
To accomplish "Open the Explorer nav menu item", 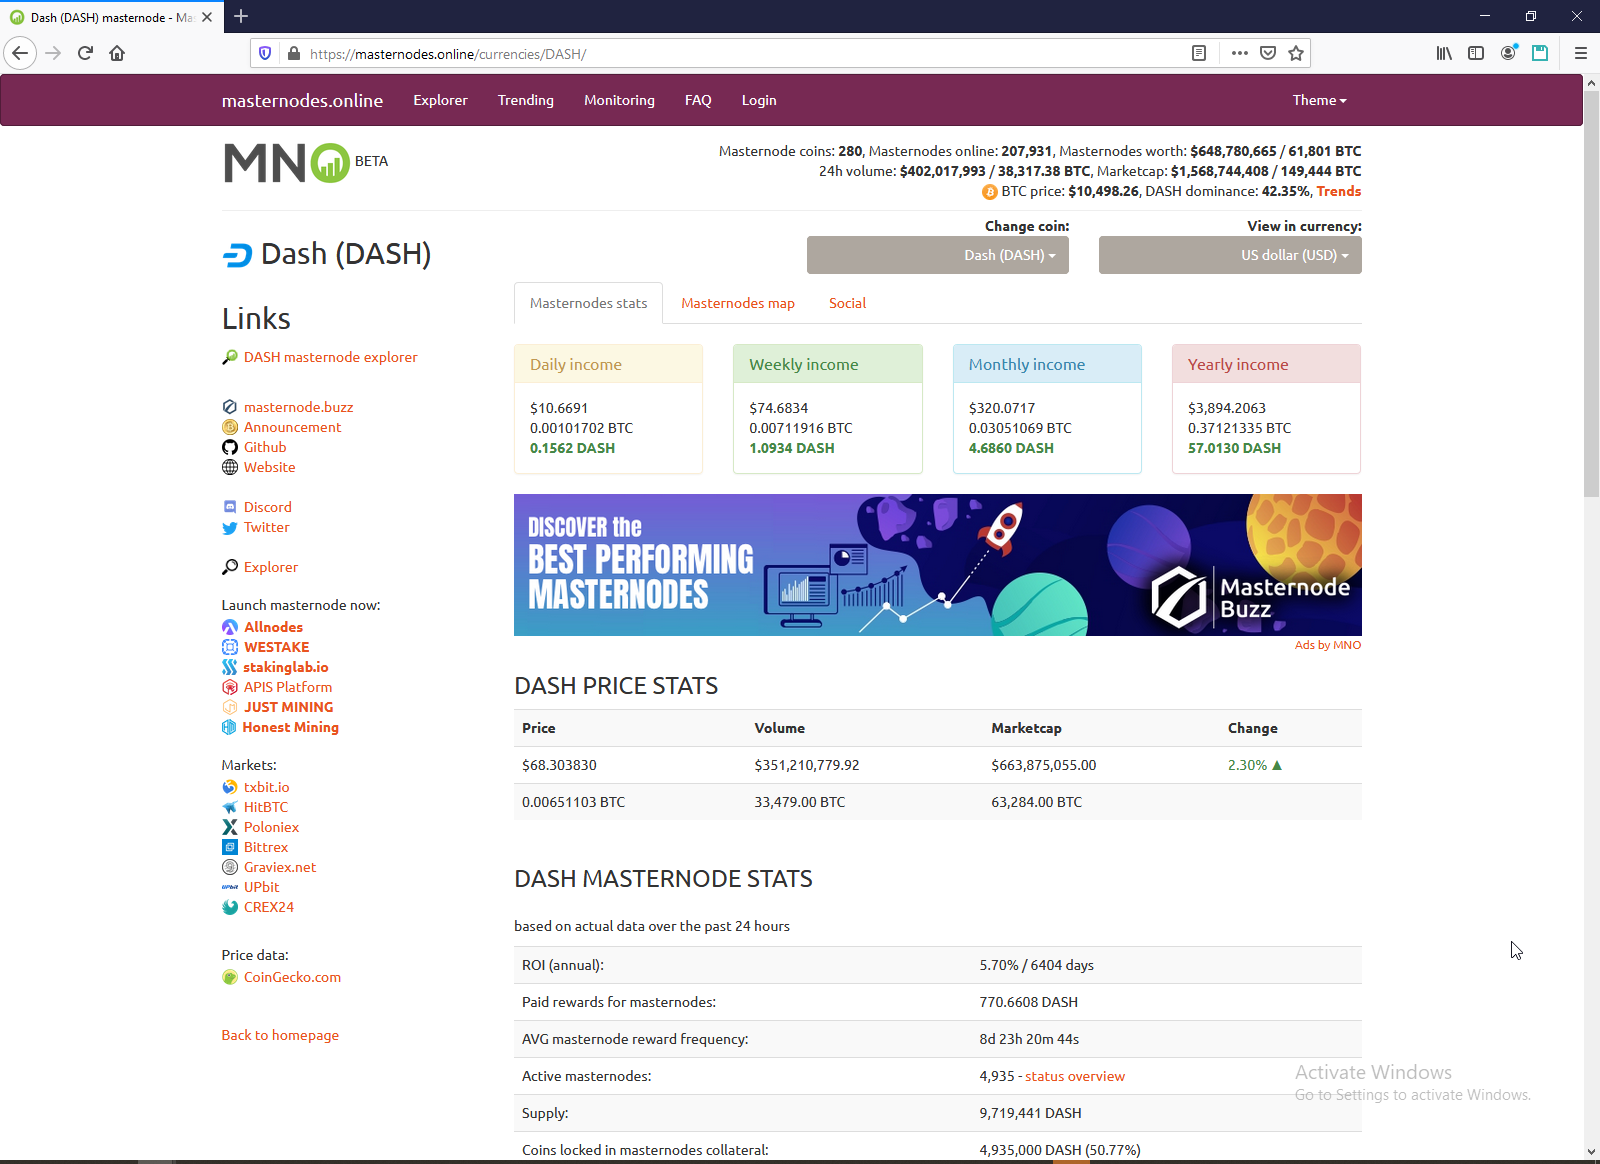I will click(440, 100).
